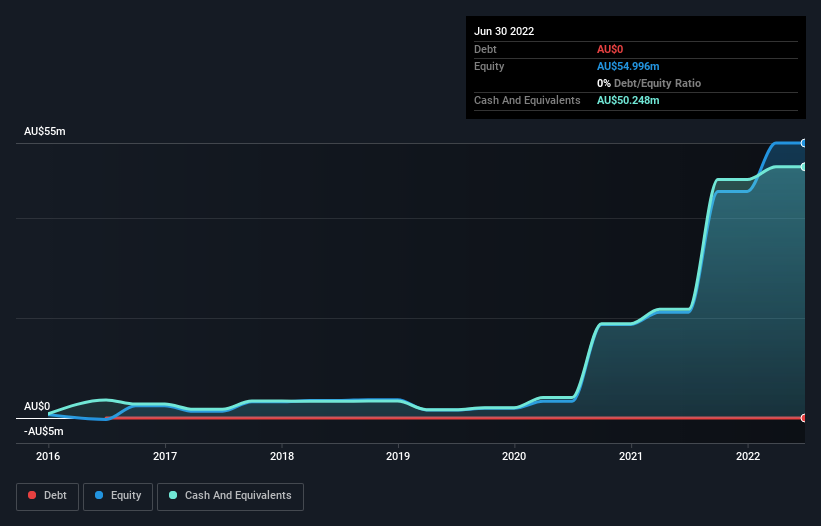Click the 2016 x-axis label

pyautogui.click(x=48, y=456)
